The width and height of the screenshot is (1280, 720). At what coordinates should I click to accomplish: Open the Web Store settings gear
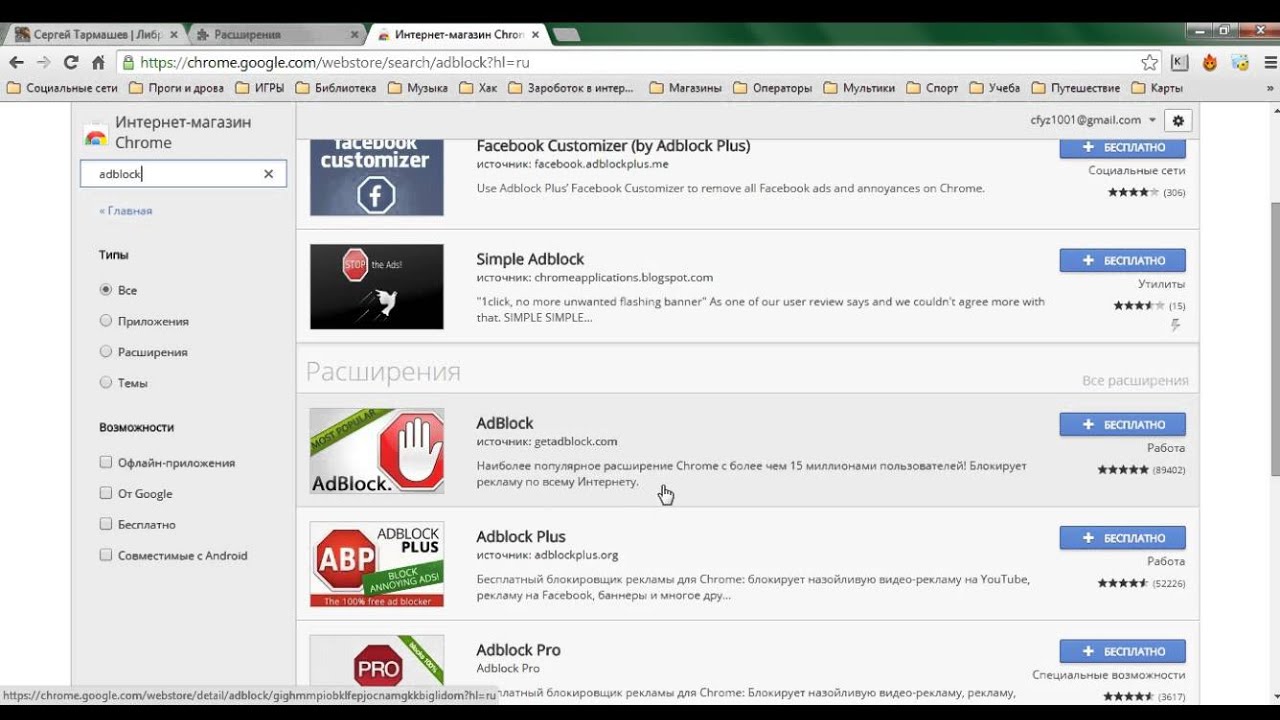[x=1178, y=120]
